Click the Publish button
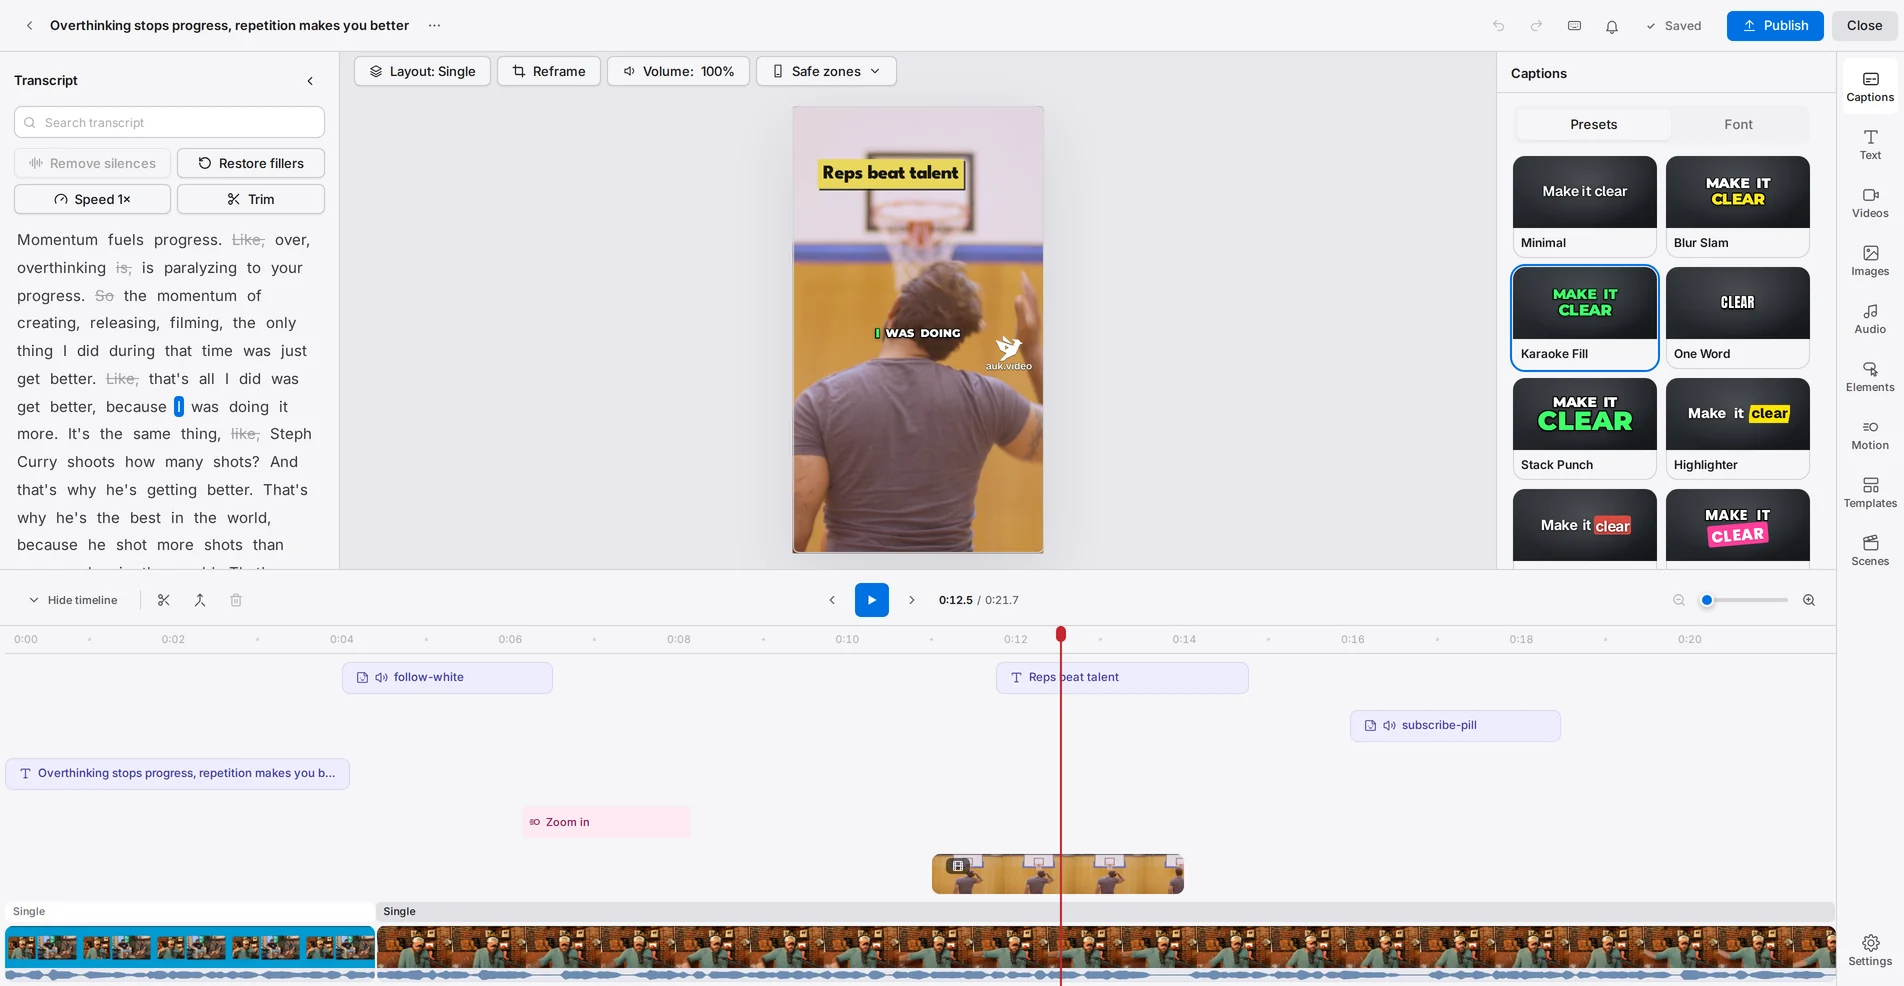The image size is (1904, 986). [1775, 26]
